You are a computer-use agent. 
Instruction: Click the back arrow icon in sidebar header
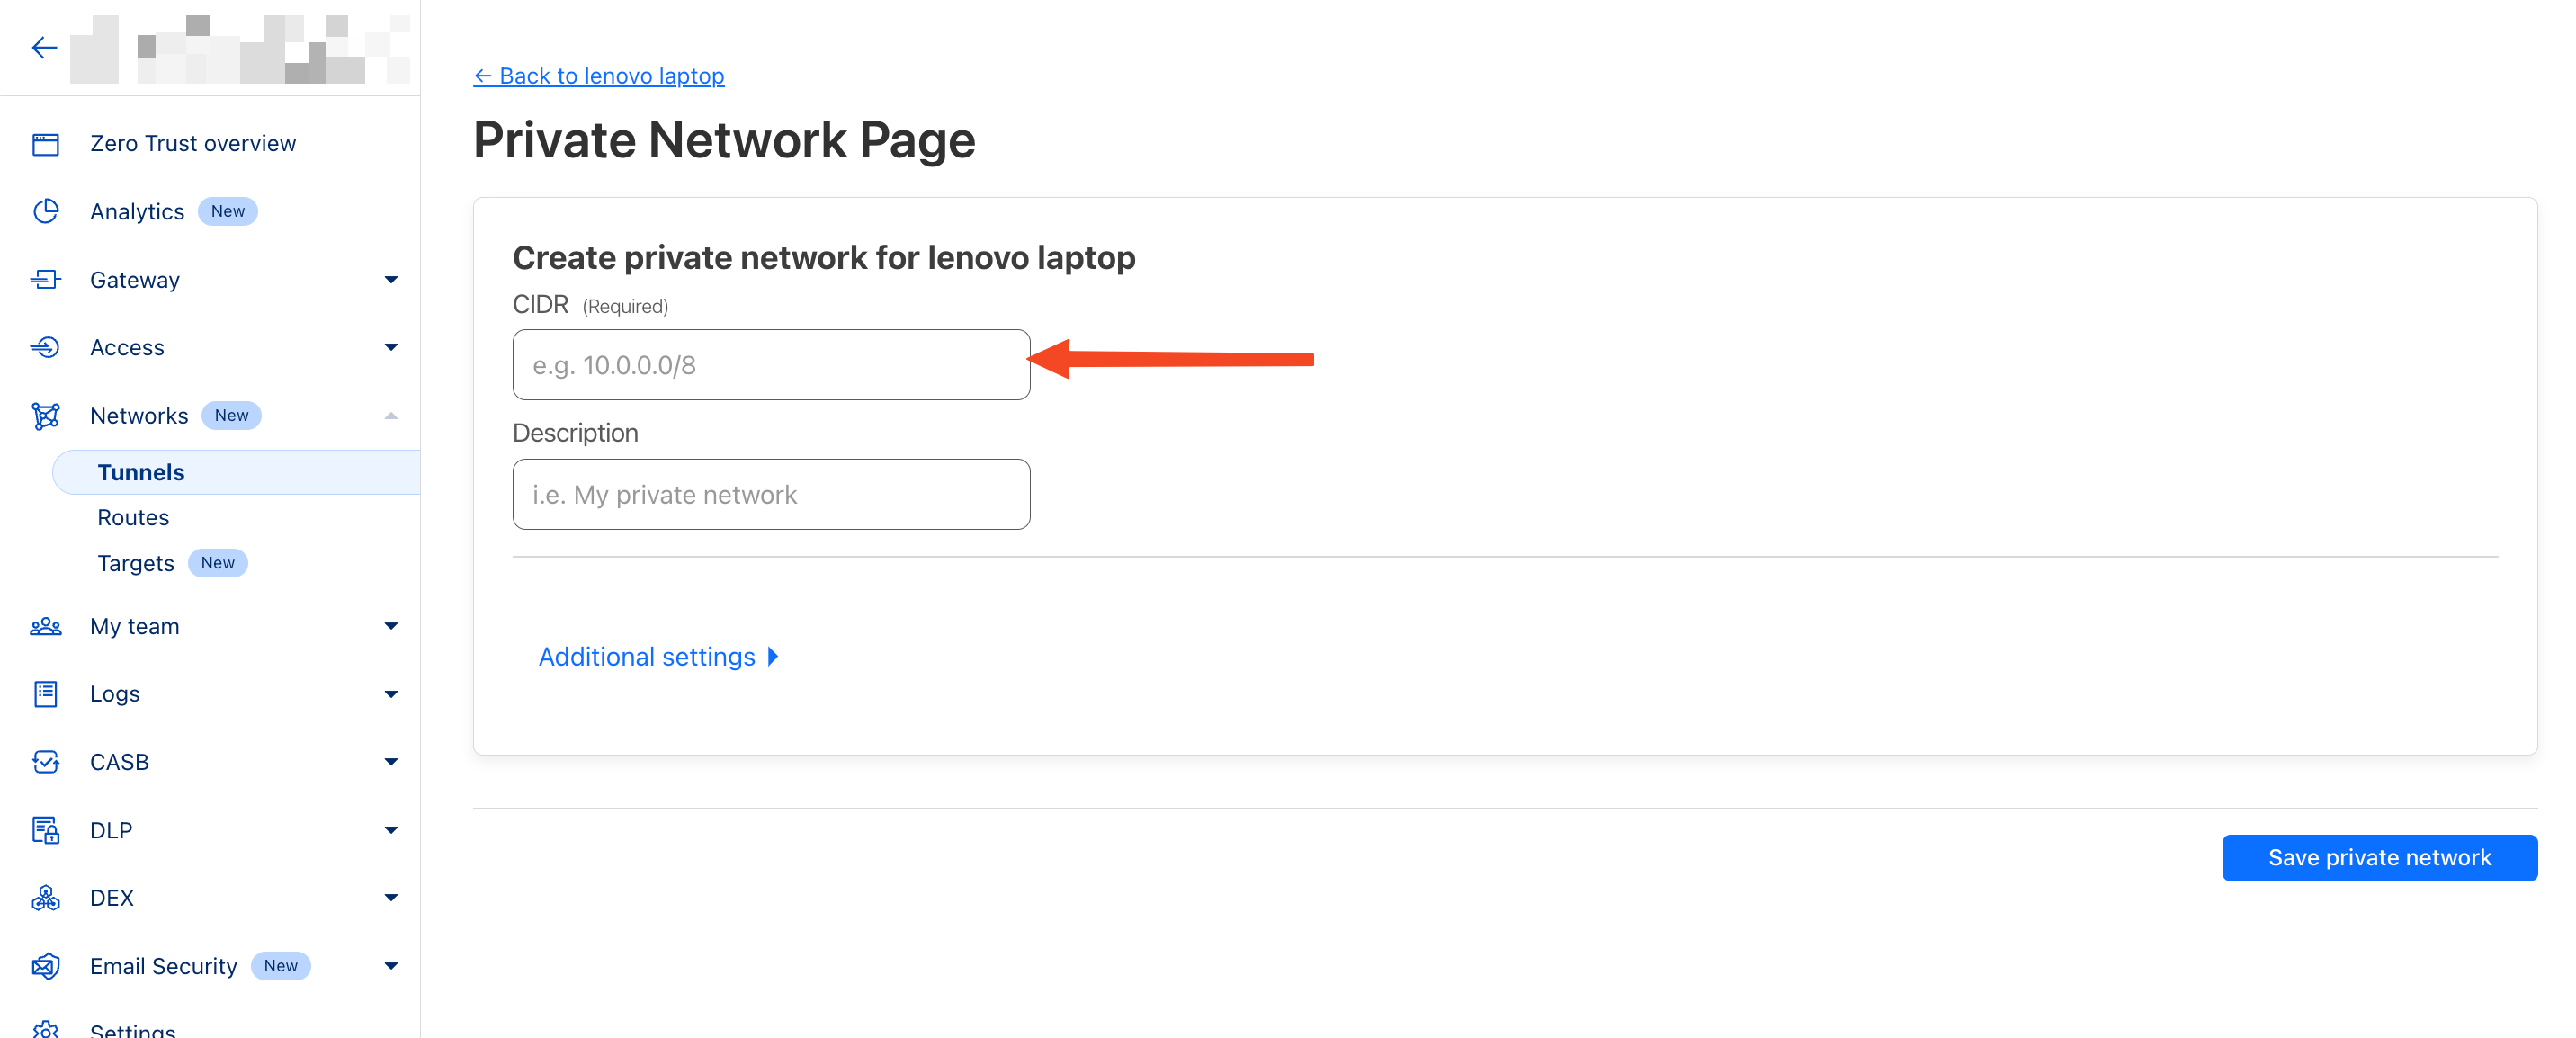44,47
